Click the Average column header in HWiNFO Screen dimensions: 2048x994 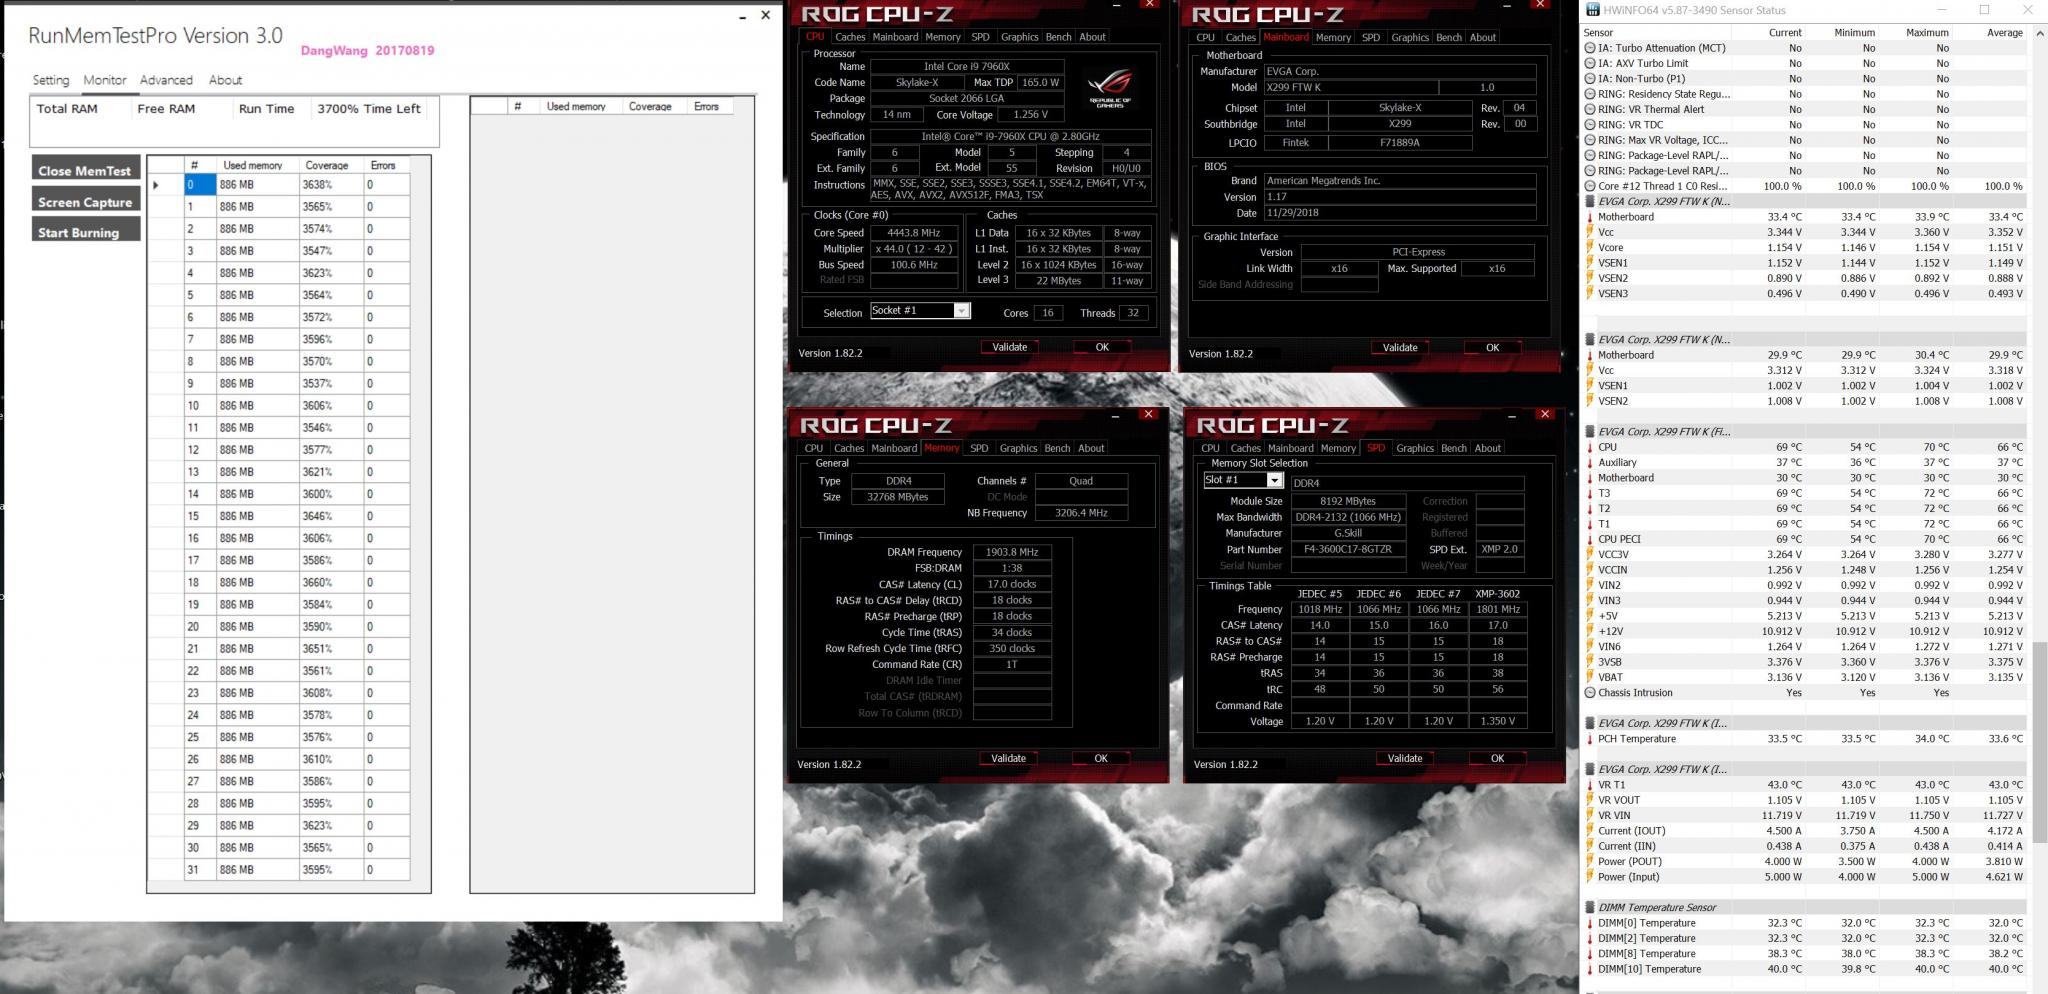tap(2004, 33)
